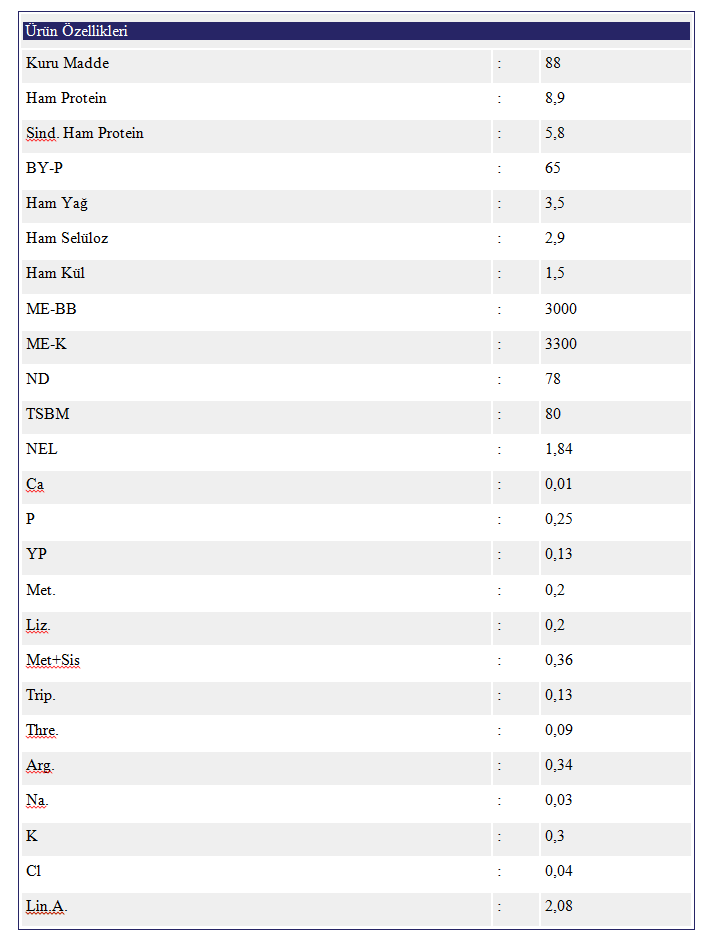Viewport: 712px width, 943px height.
Task: Click the NEL value 1,84
Action: [x=559, y=449]
